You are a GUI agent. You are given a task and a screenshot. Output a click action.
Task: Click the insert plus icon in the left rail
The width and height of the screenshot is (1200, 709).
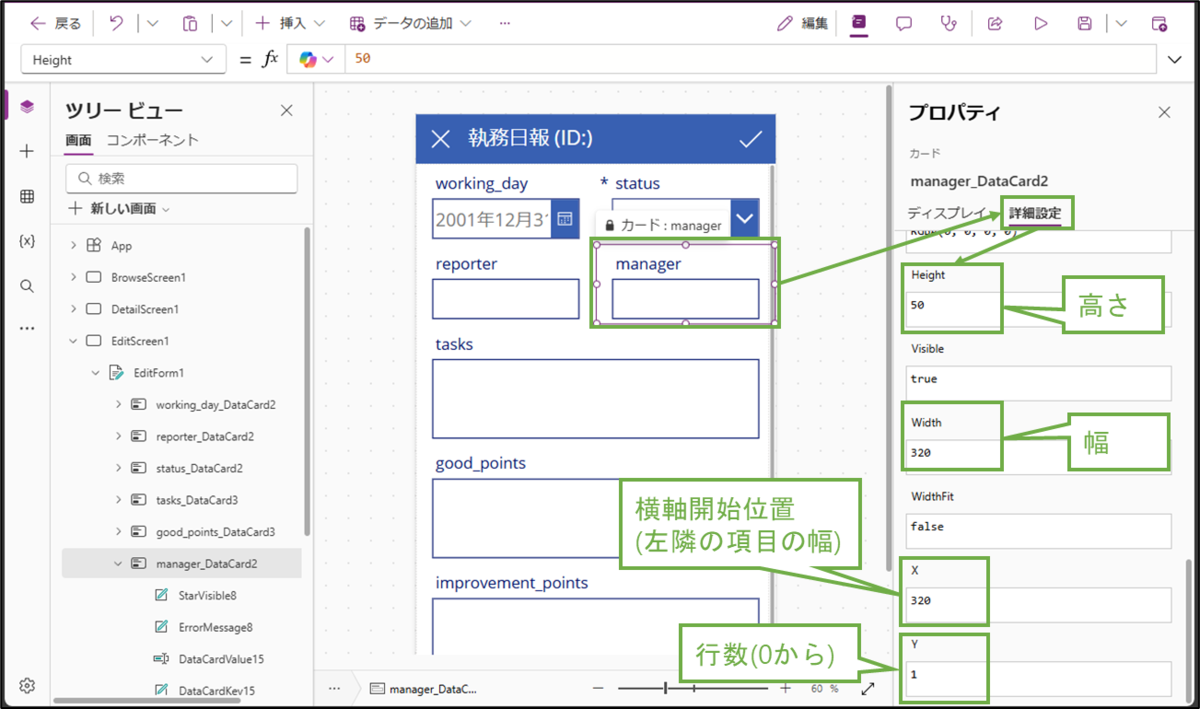coord(27,151)
